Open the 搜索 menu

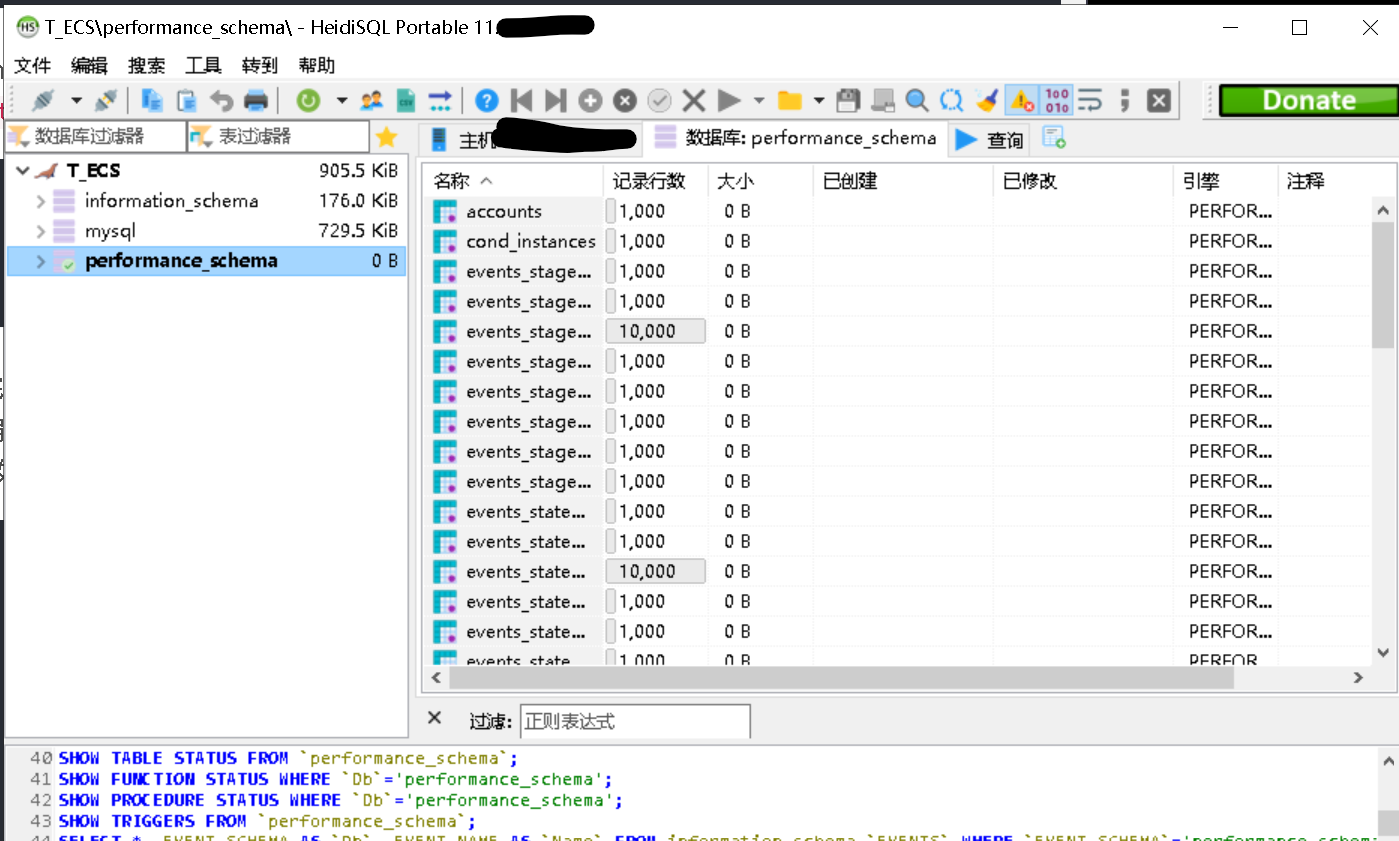146,65
